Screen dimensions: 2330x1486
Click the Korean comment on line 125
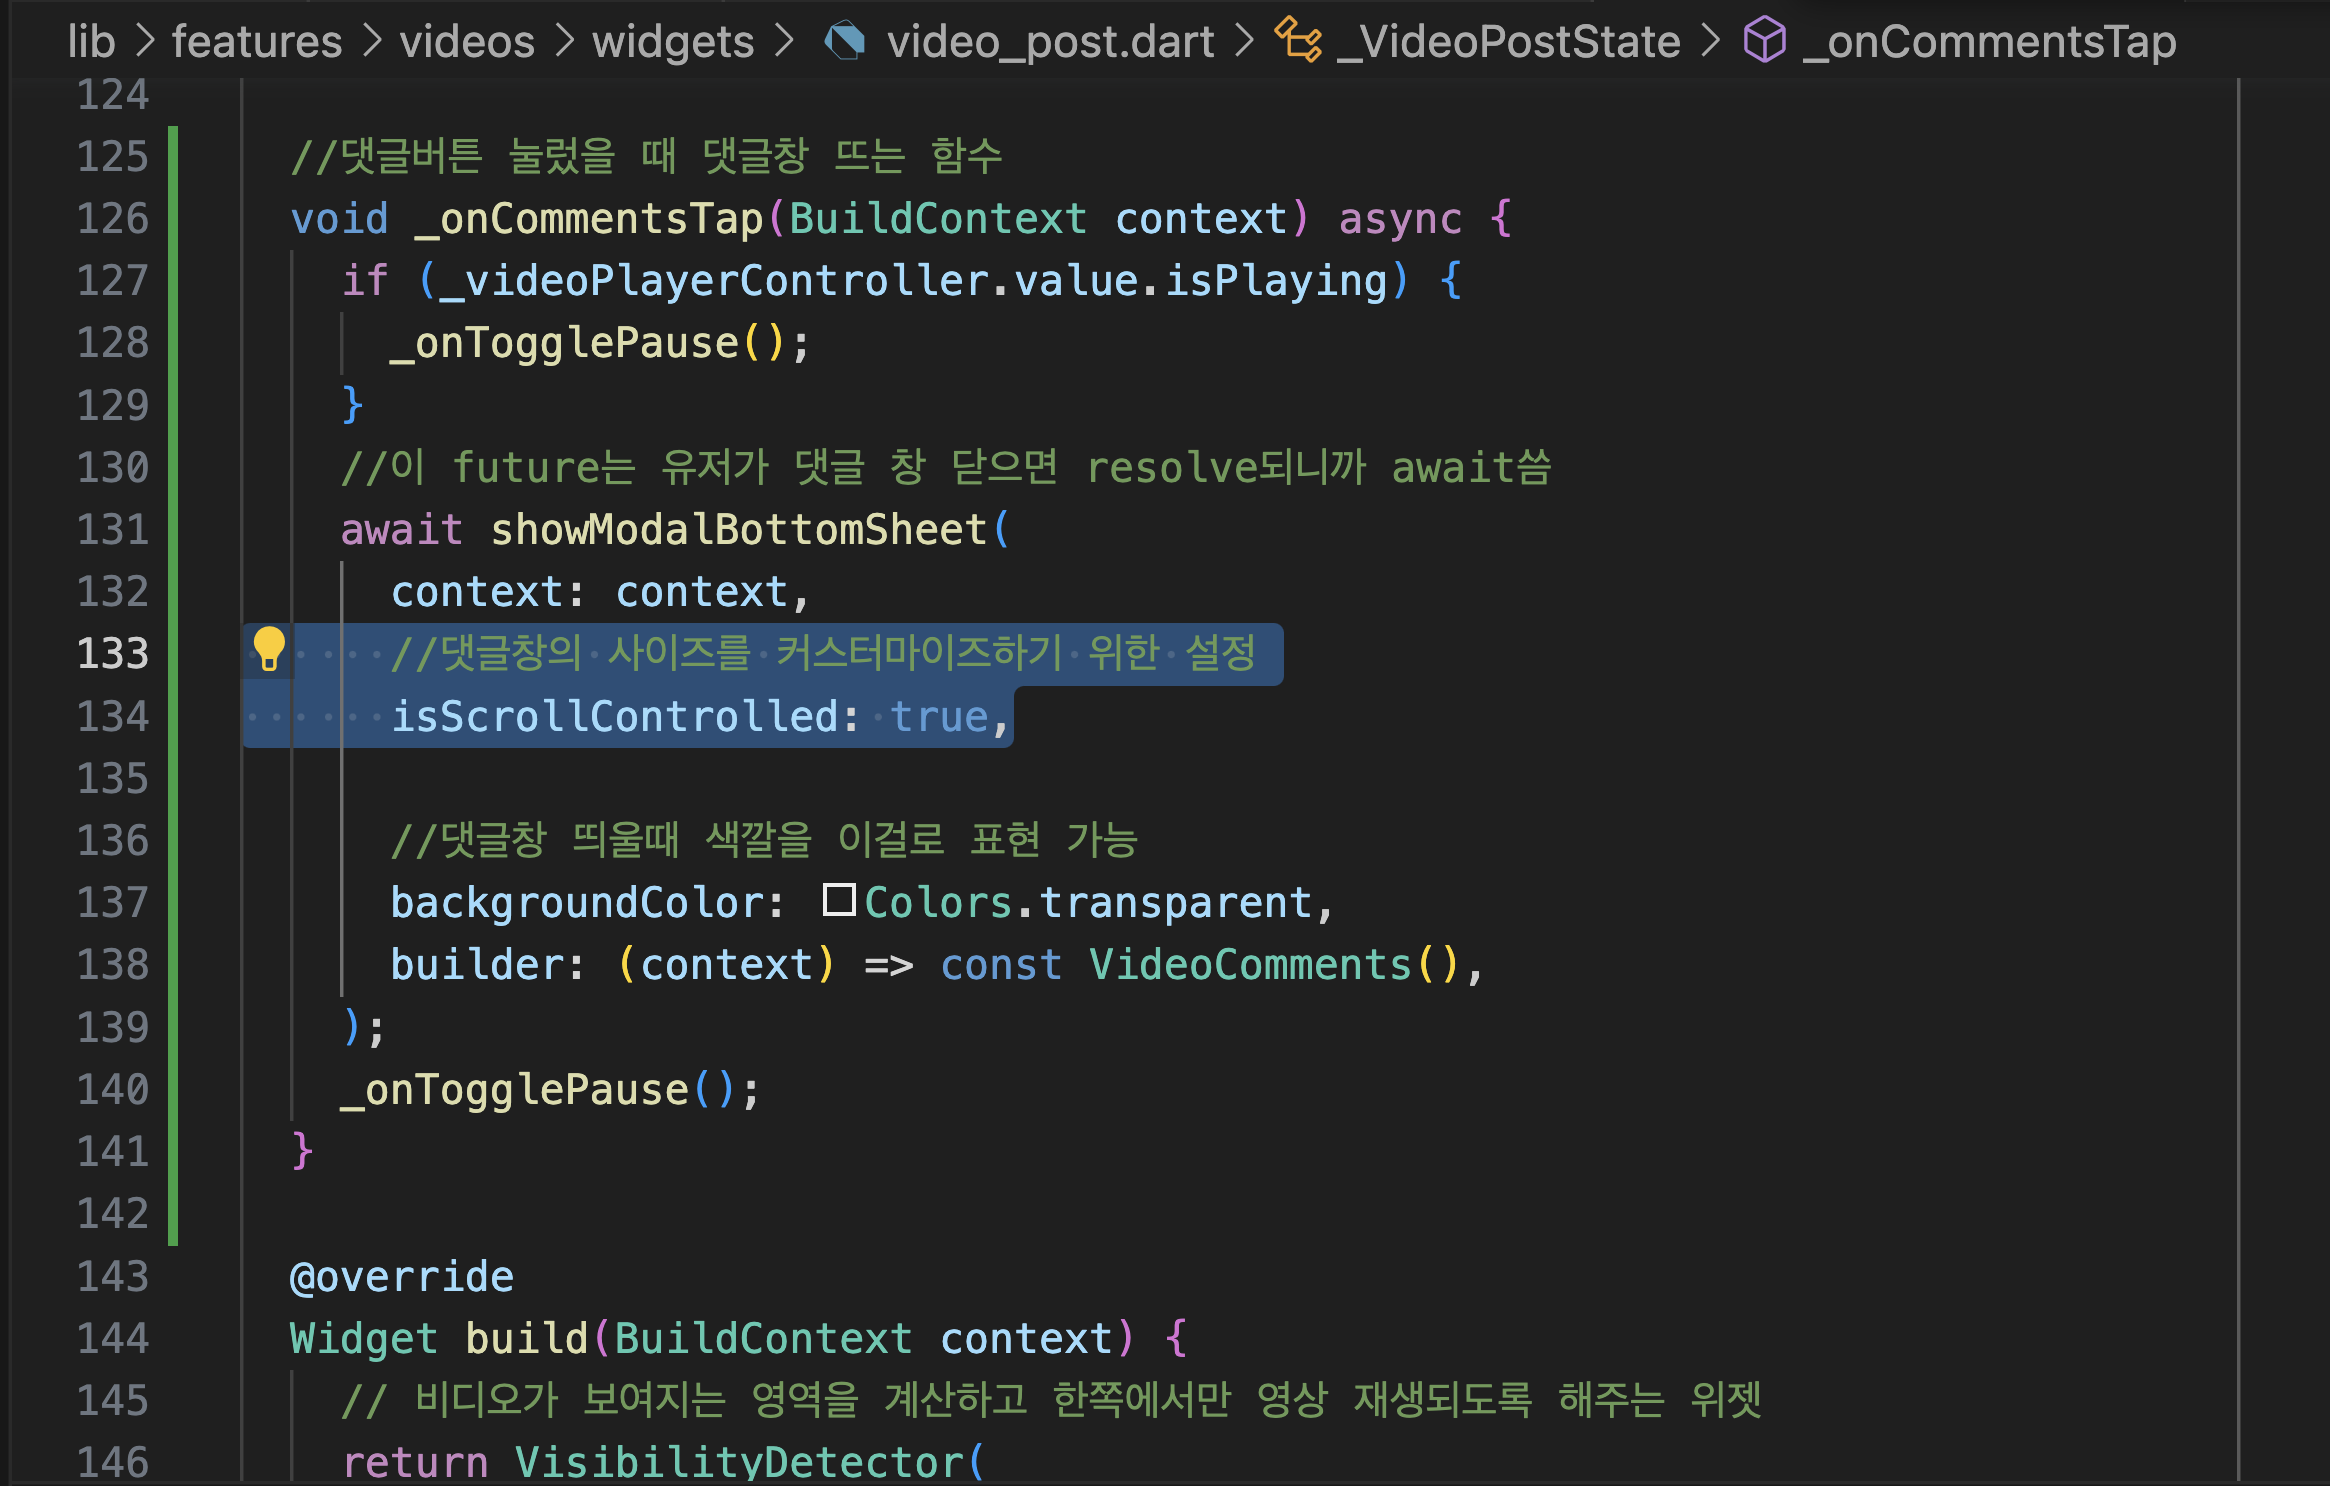pos(646,155)
